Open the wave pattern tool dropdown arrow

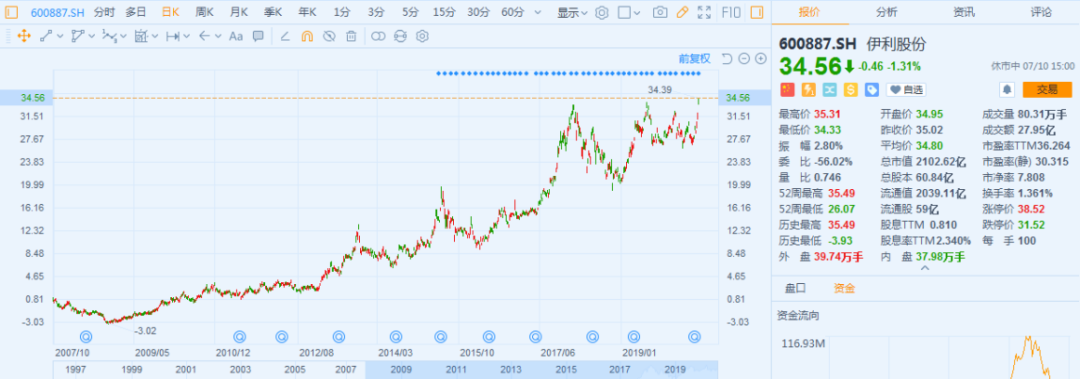[124, 37]
